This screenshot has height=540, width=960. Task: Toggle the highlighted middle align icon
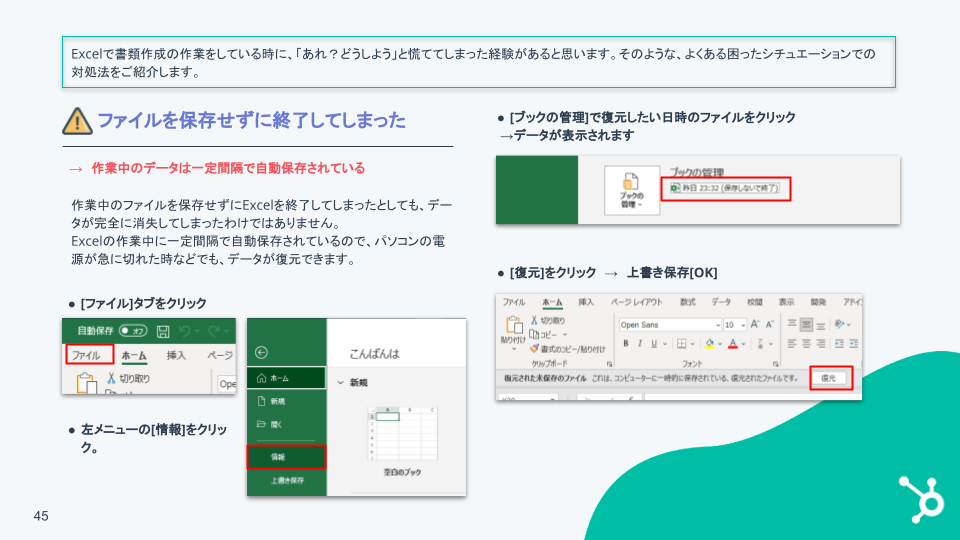click(806, 324)
